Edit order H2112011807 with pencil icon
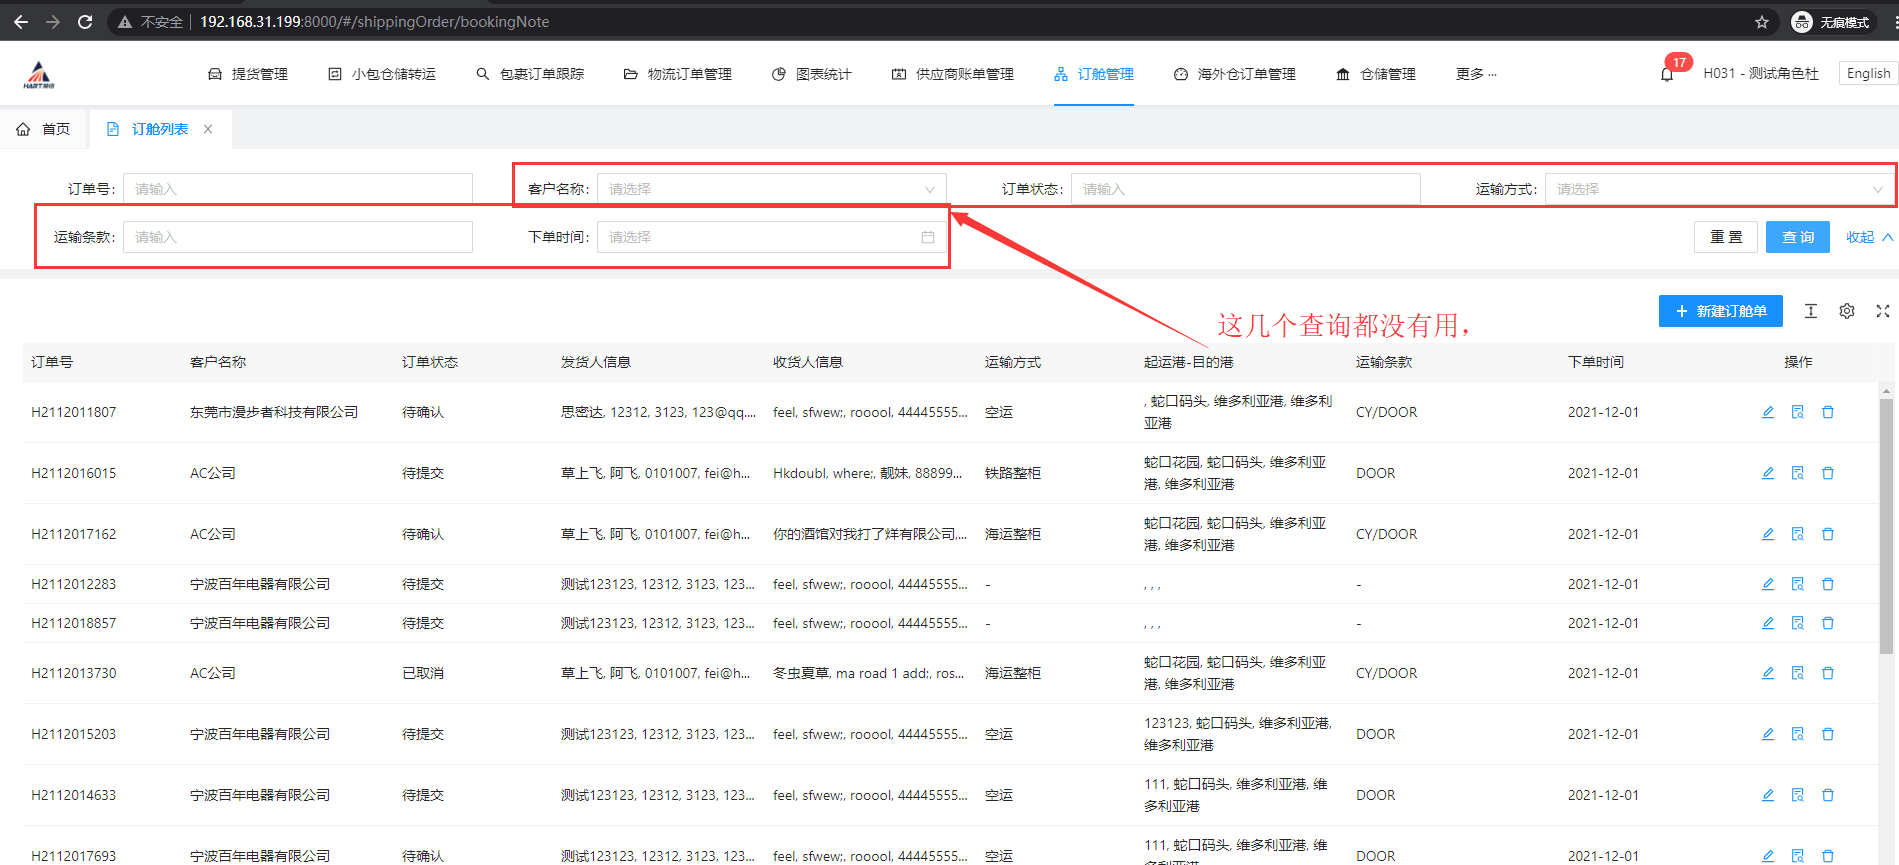 coord(1768,412)
